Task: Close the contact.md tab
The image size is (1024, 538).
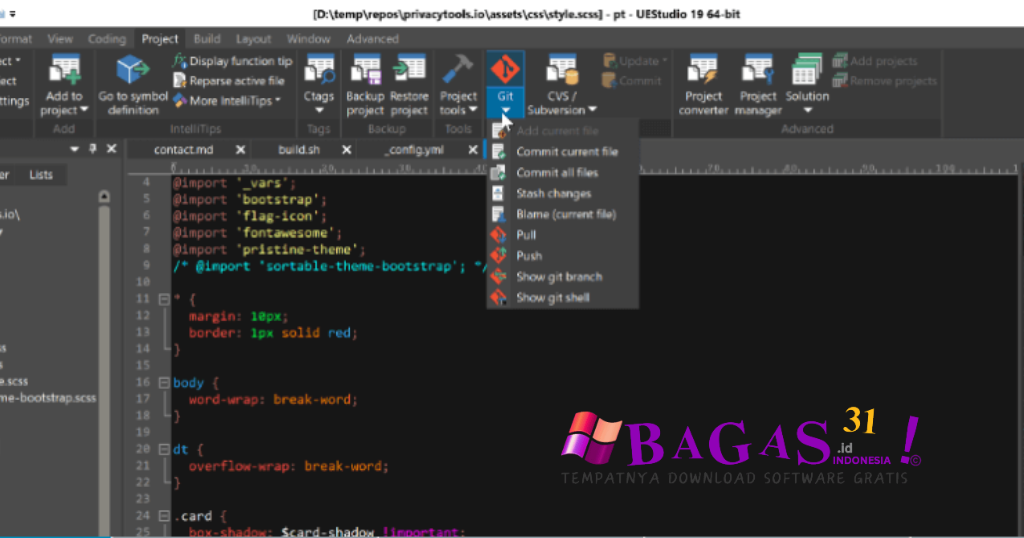Action: click(240, 150)
